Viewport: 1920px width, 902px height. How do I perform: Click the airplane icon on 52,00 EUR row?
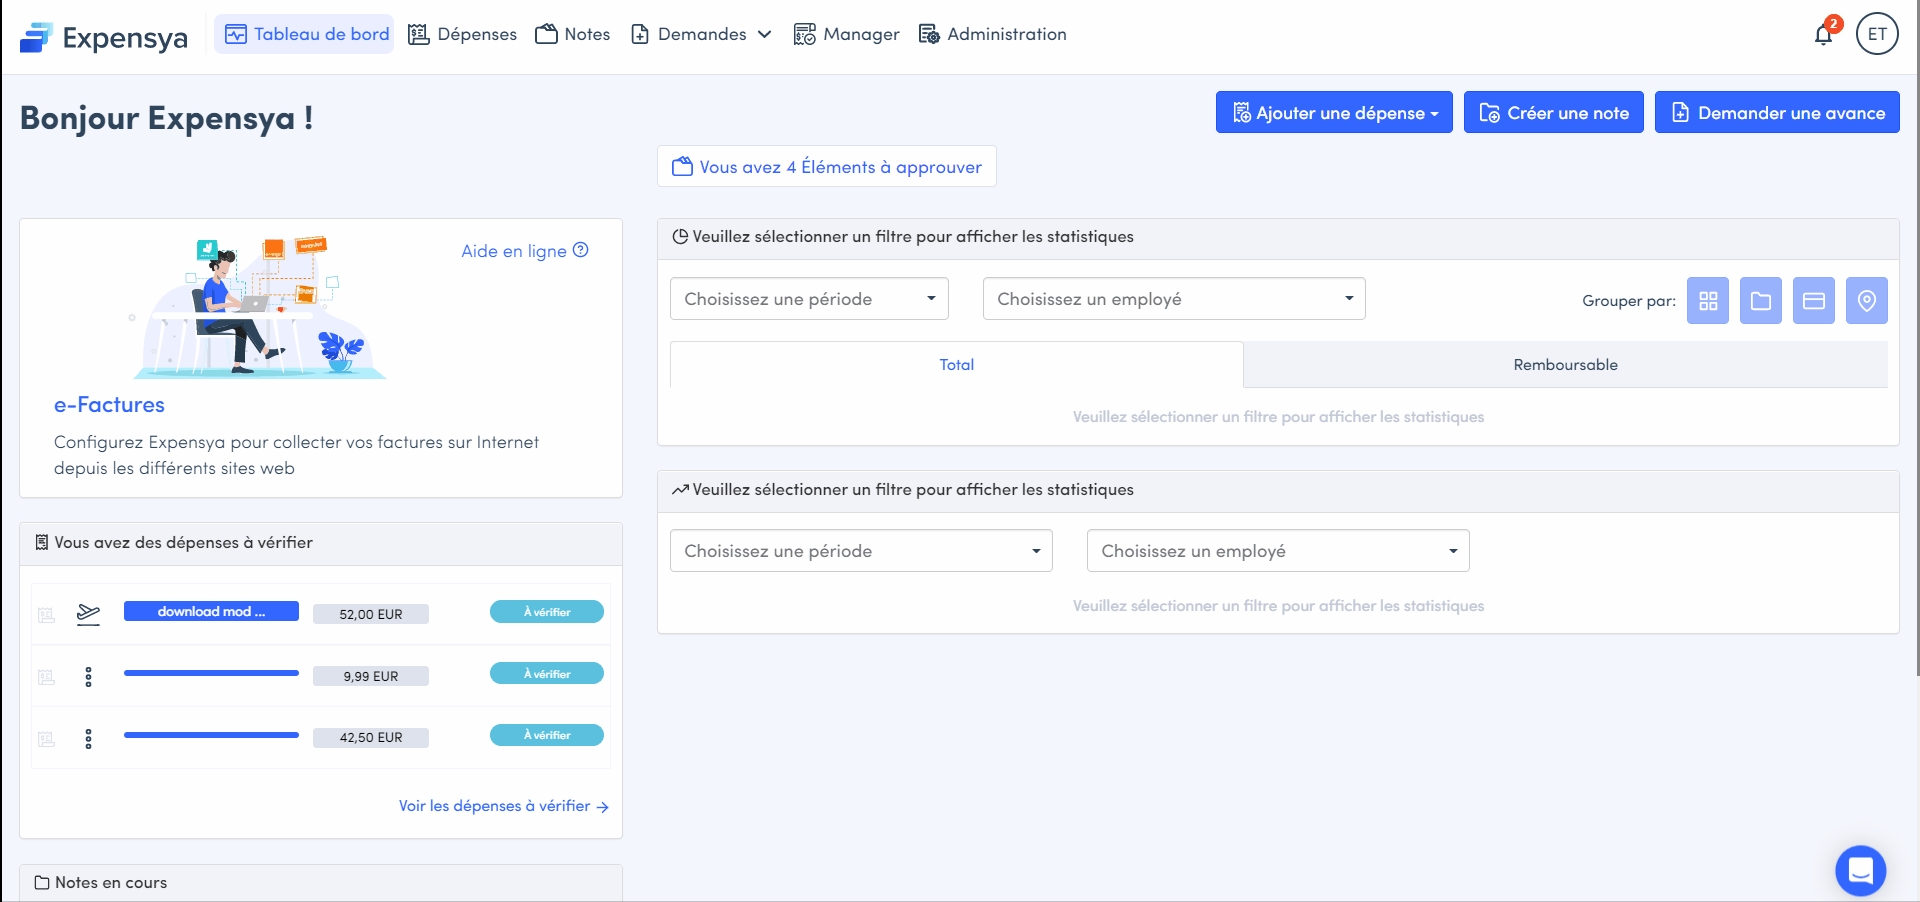[88, 614]
